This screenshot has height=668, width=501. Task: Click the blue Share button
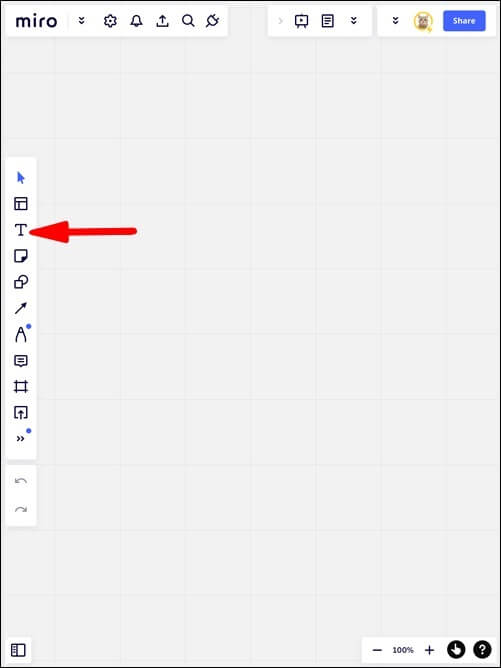pyautogui.click(x=464, y=21)
